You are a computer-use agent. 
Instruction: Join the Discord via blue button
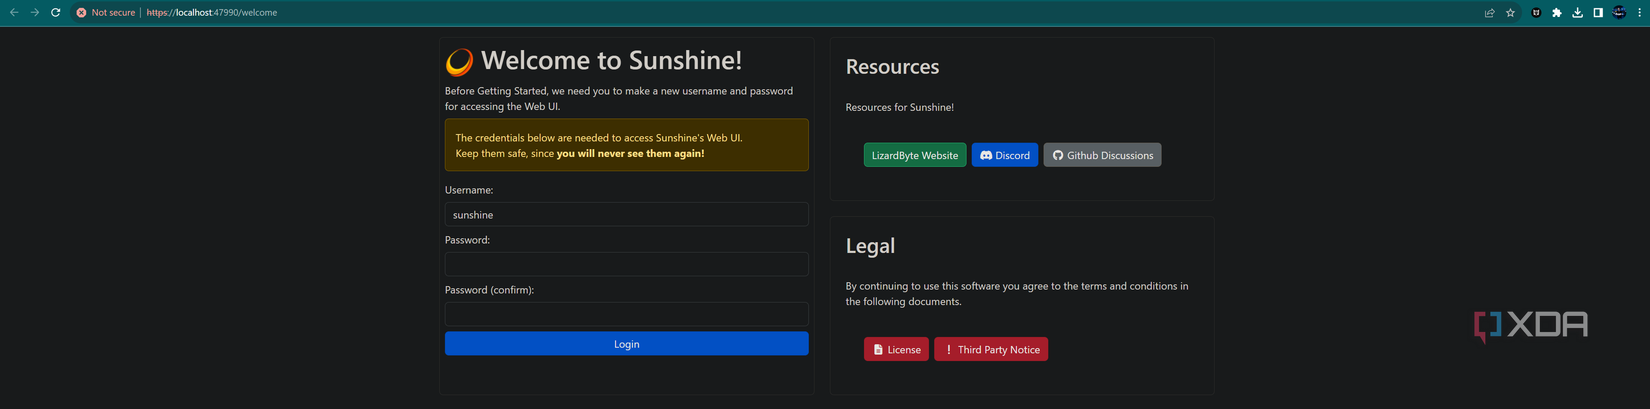1004,155
